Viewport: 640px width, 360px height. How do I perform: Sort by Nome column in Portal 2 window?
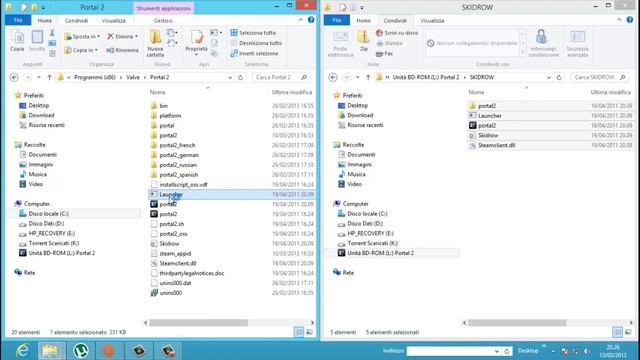point(158,92)
